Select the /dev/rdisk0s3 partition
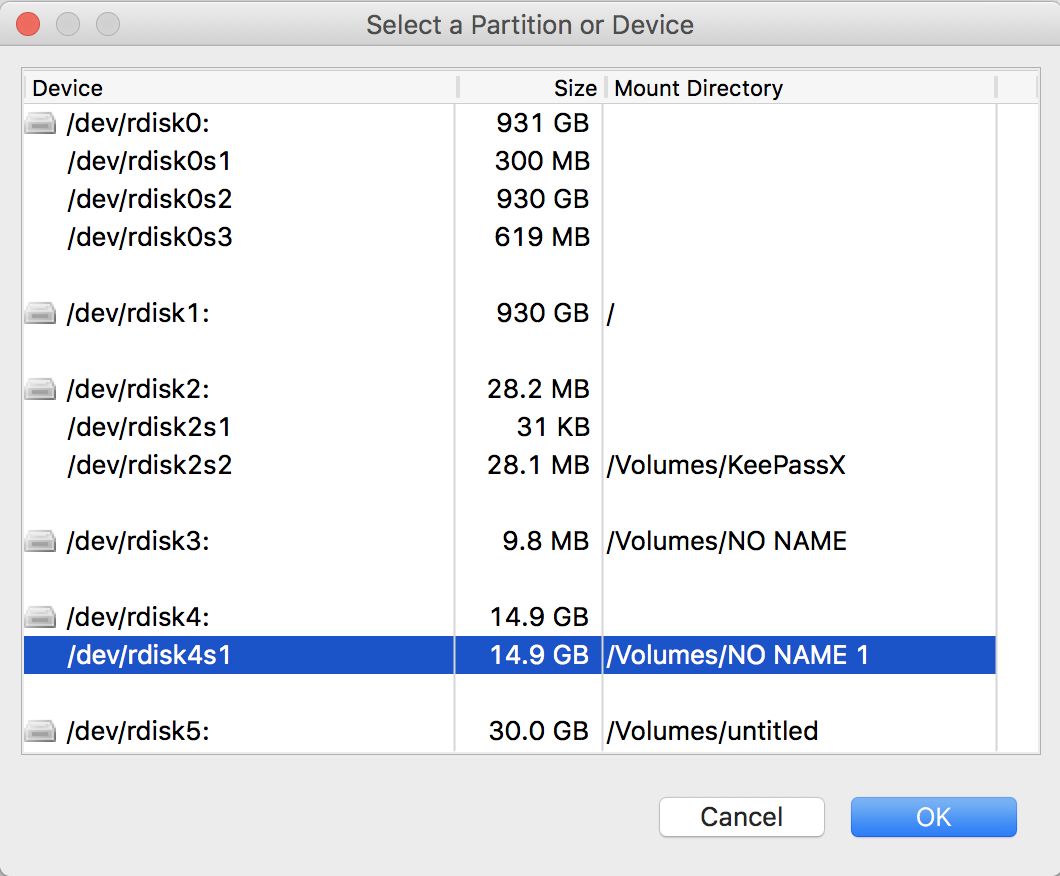 pos(150,237)
